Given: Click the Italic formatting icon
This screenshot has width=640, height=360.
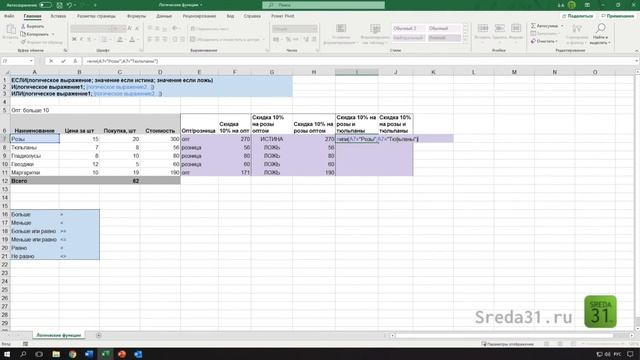Looking at the screenshot, I should [x=81, y=40].
